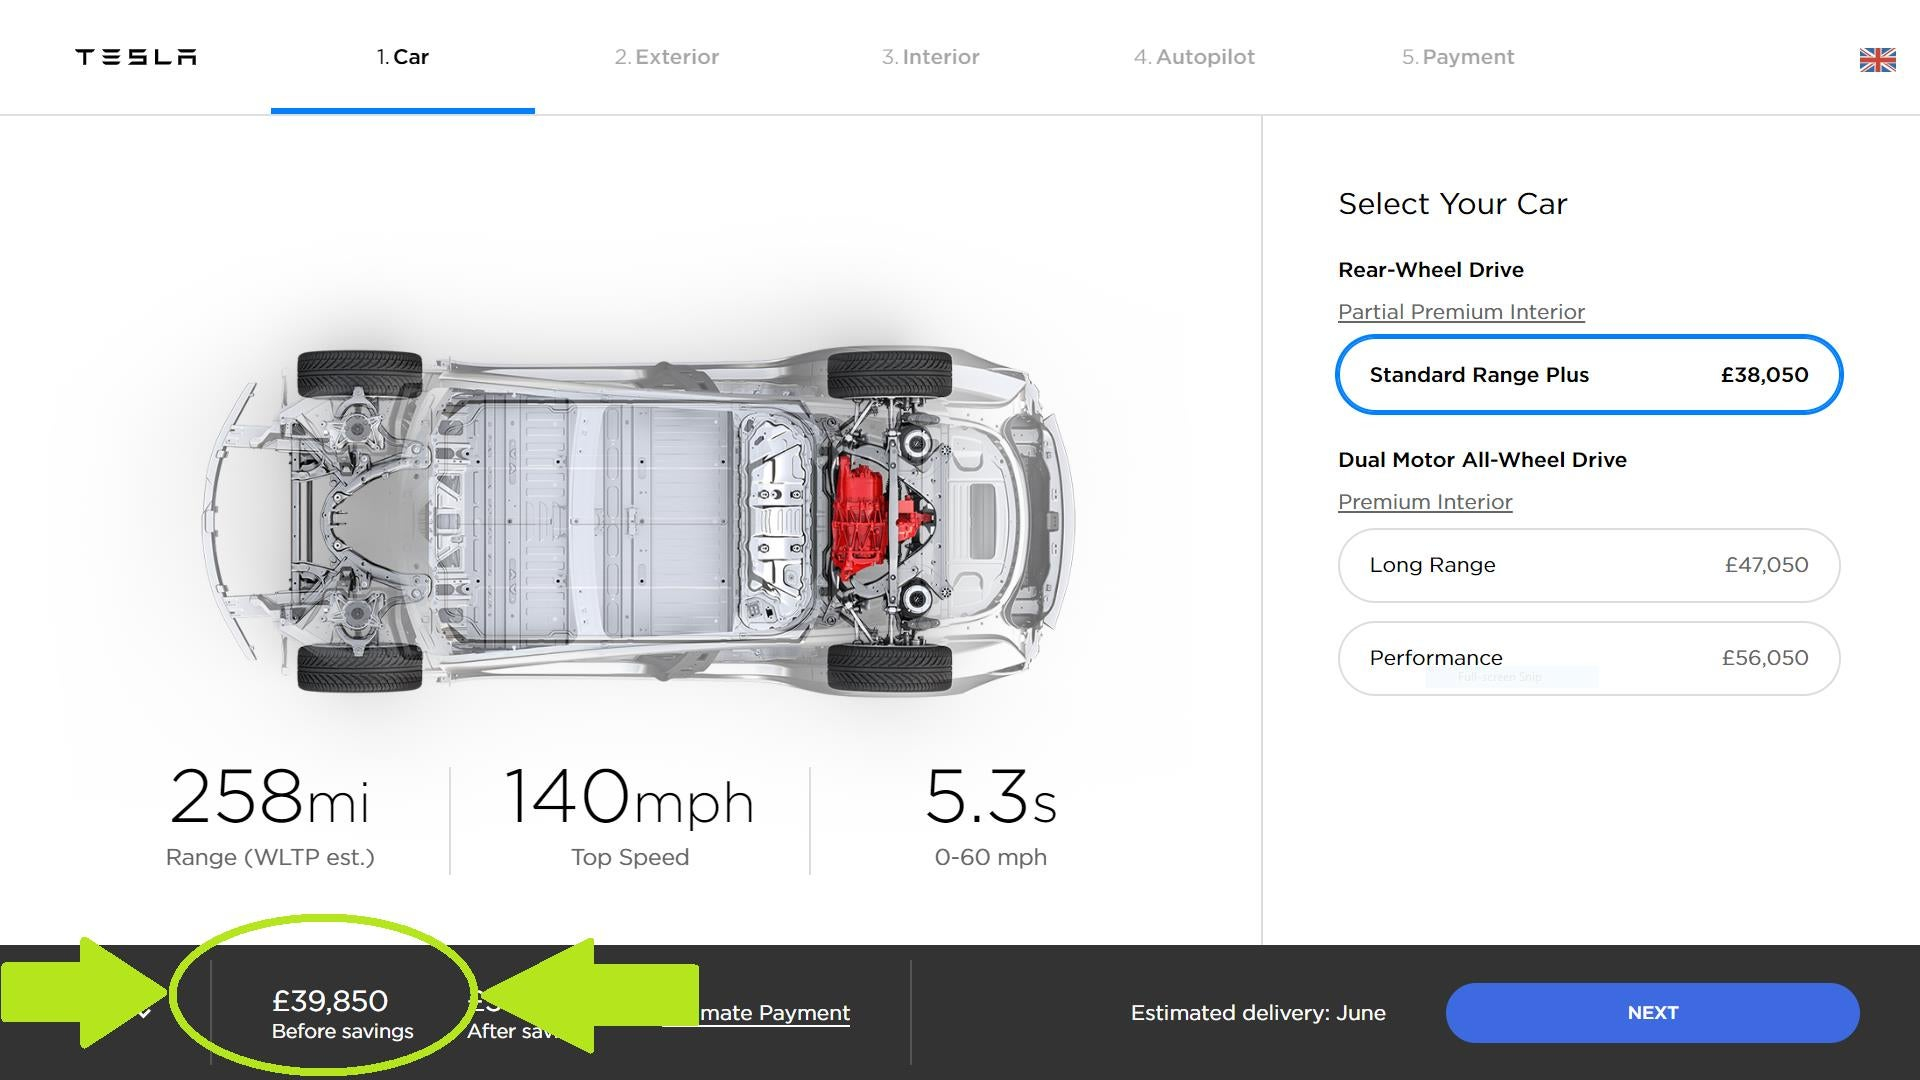This screenshot has width=1920, height=1080.
Task: Select the 1. Car step tab
Action: tap(403, 57)
